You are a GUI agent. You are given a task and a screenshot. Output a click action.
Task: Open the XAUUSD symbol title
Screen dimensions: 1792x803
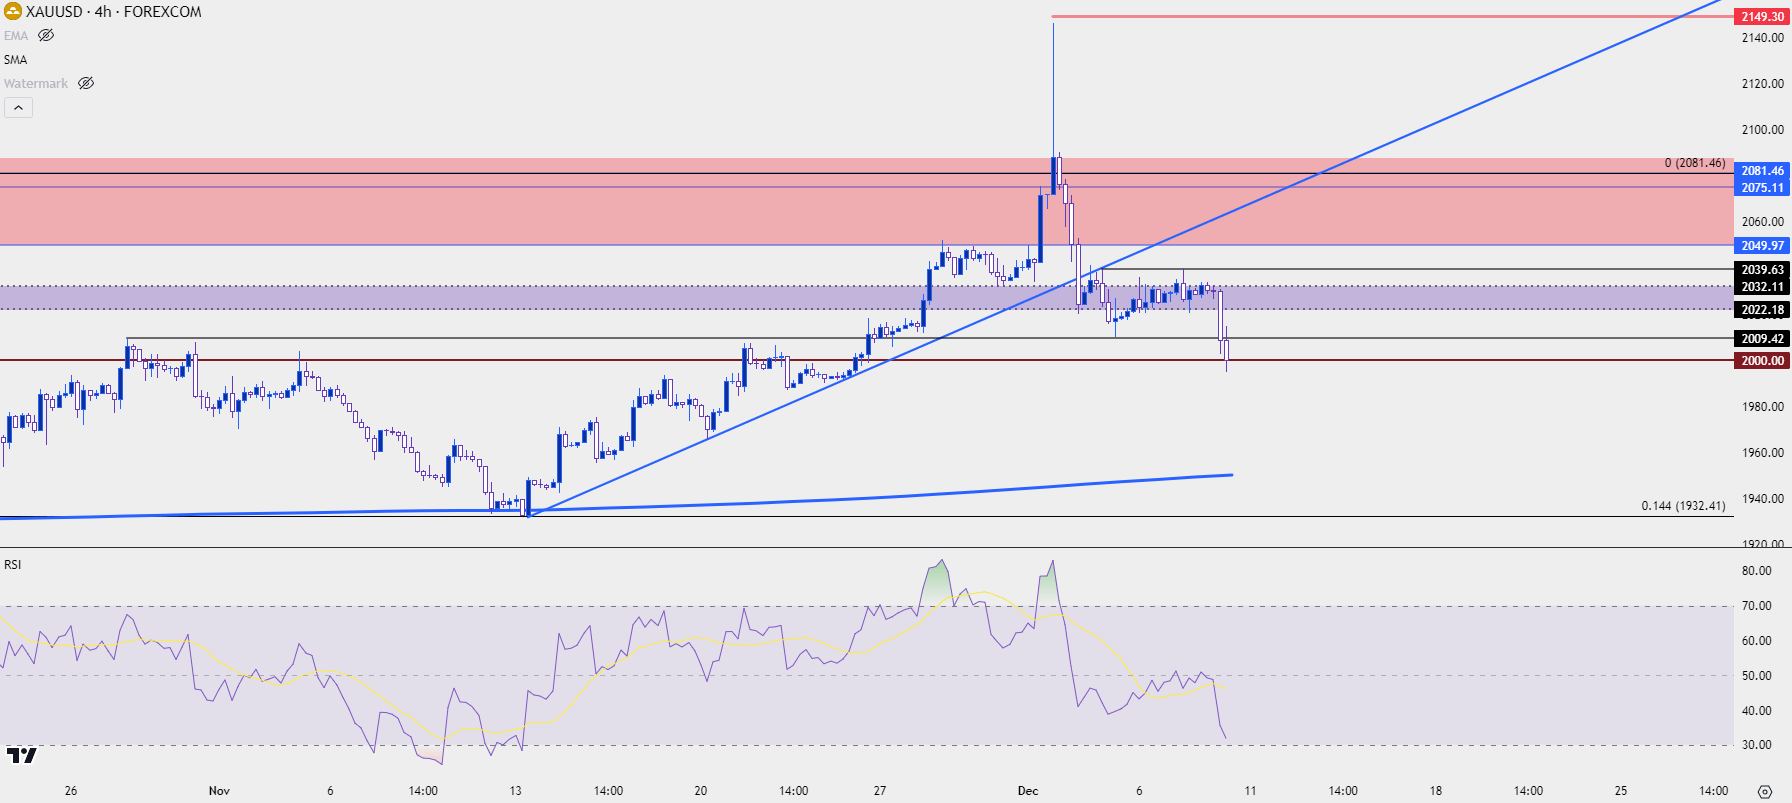113,12
